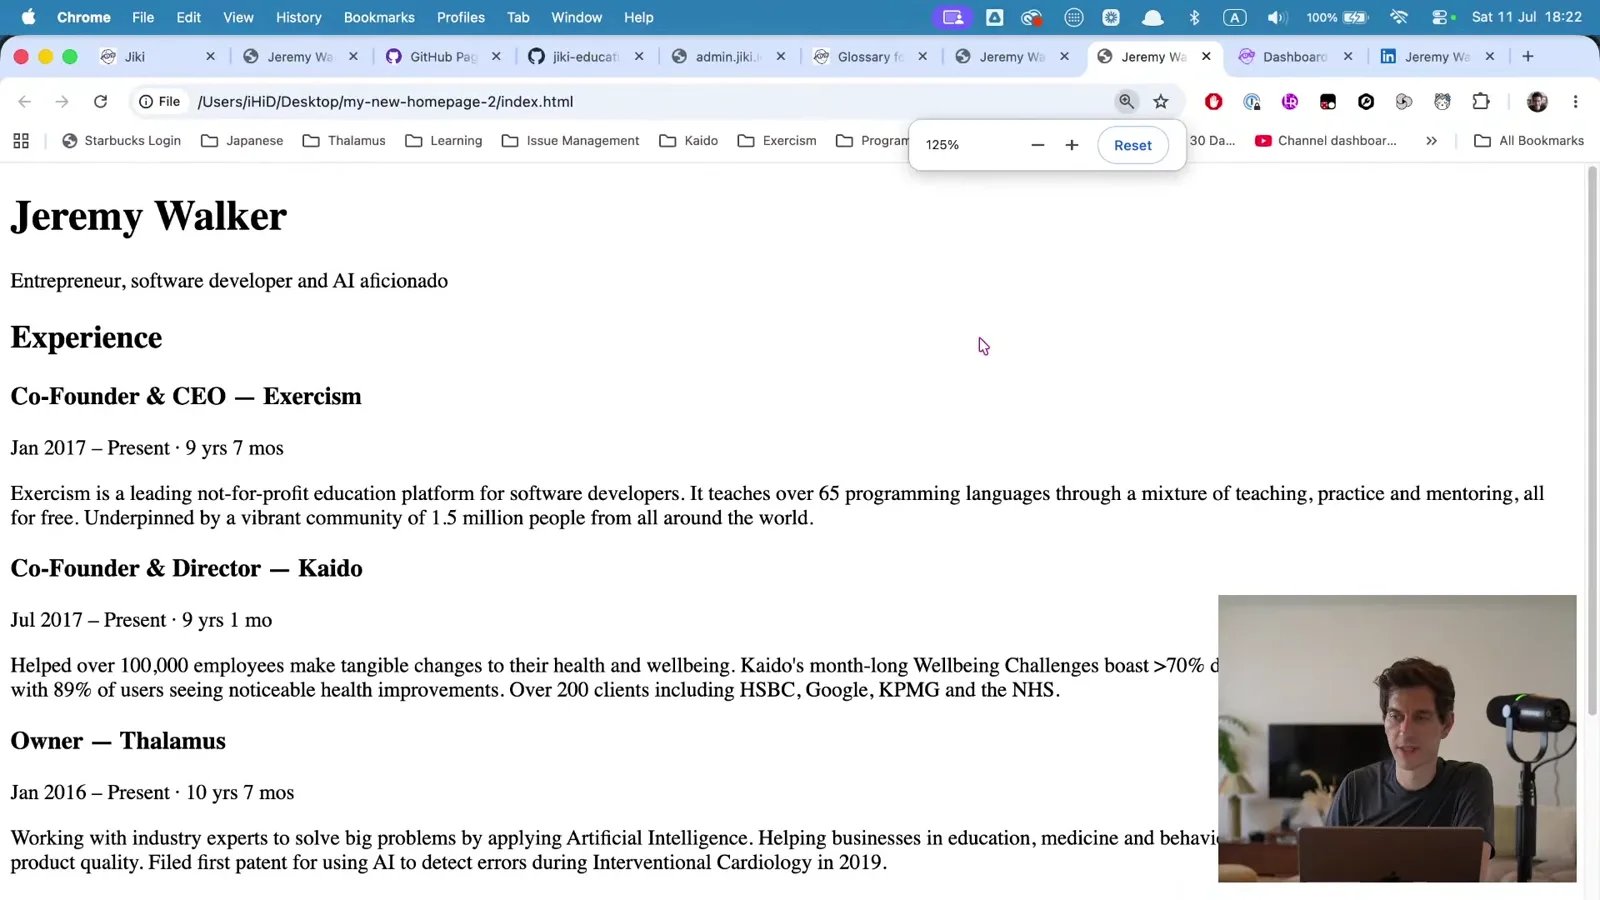Open the Apple menu

pos(28,17)
